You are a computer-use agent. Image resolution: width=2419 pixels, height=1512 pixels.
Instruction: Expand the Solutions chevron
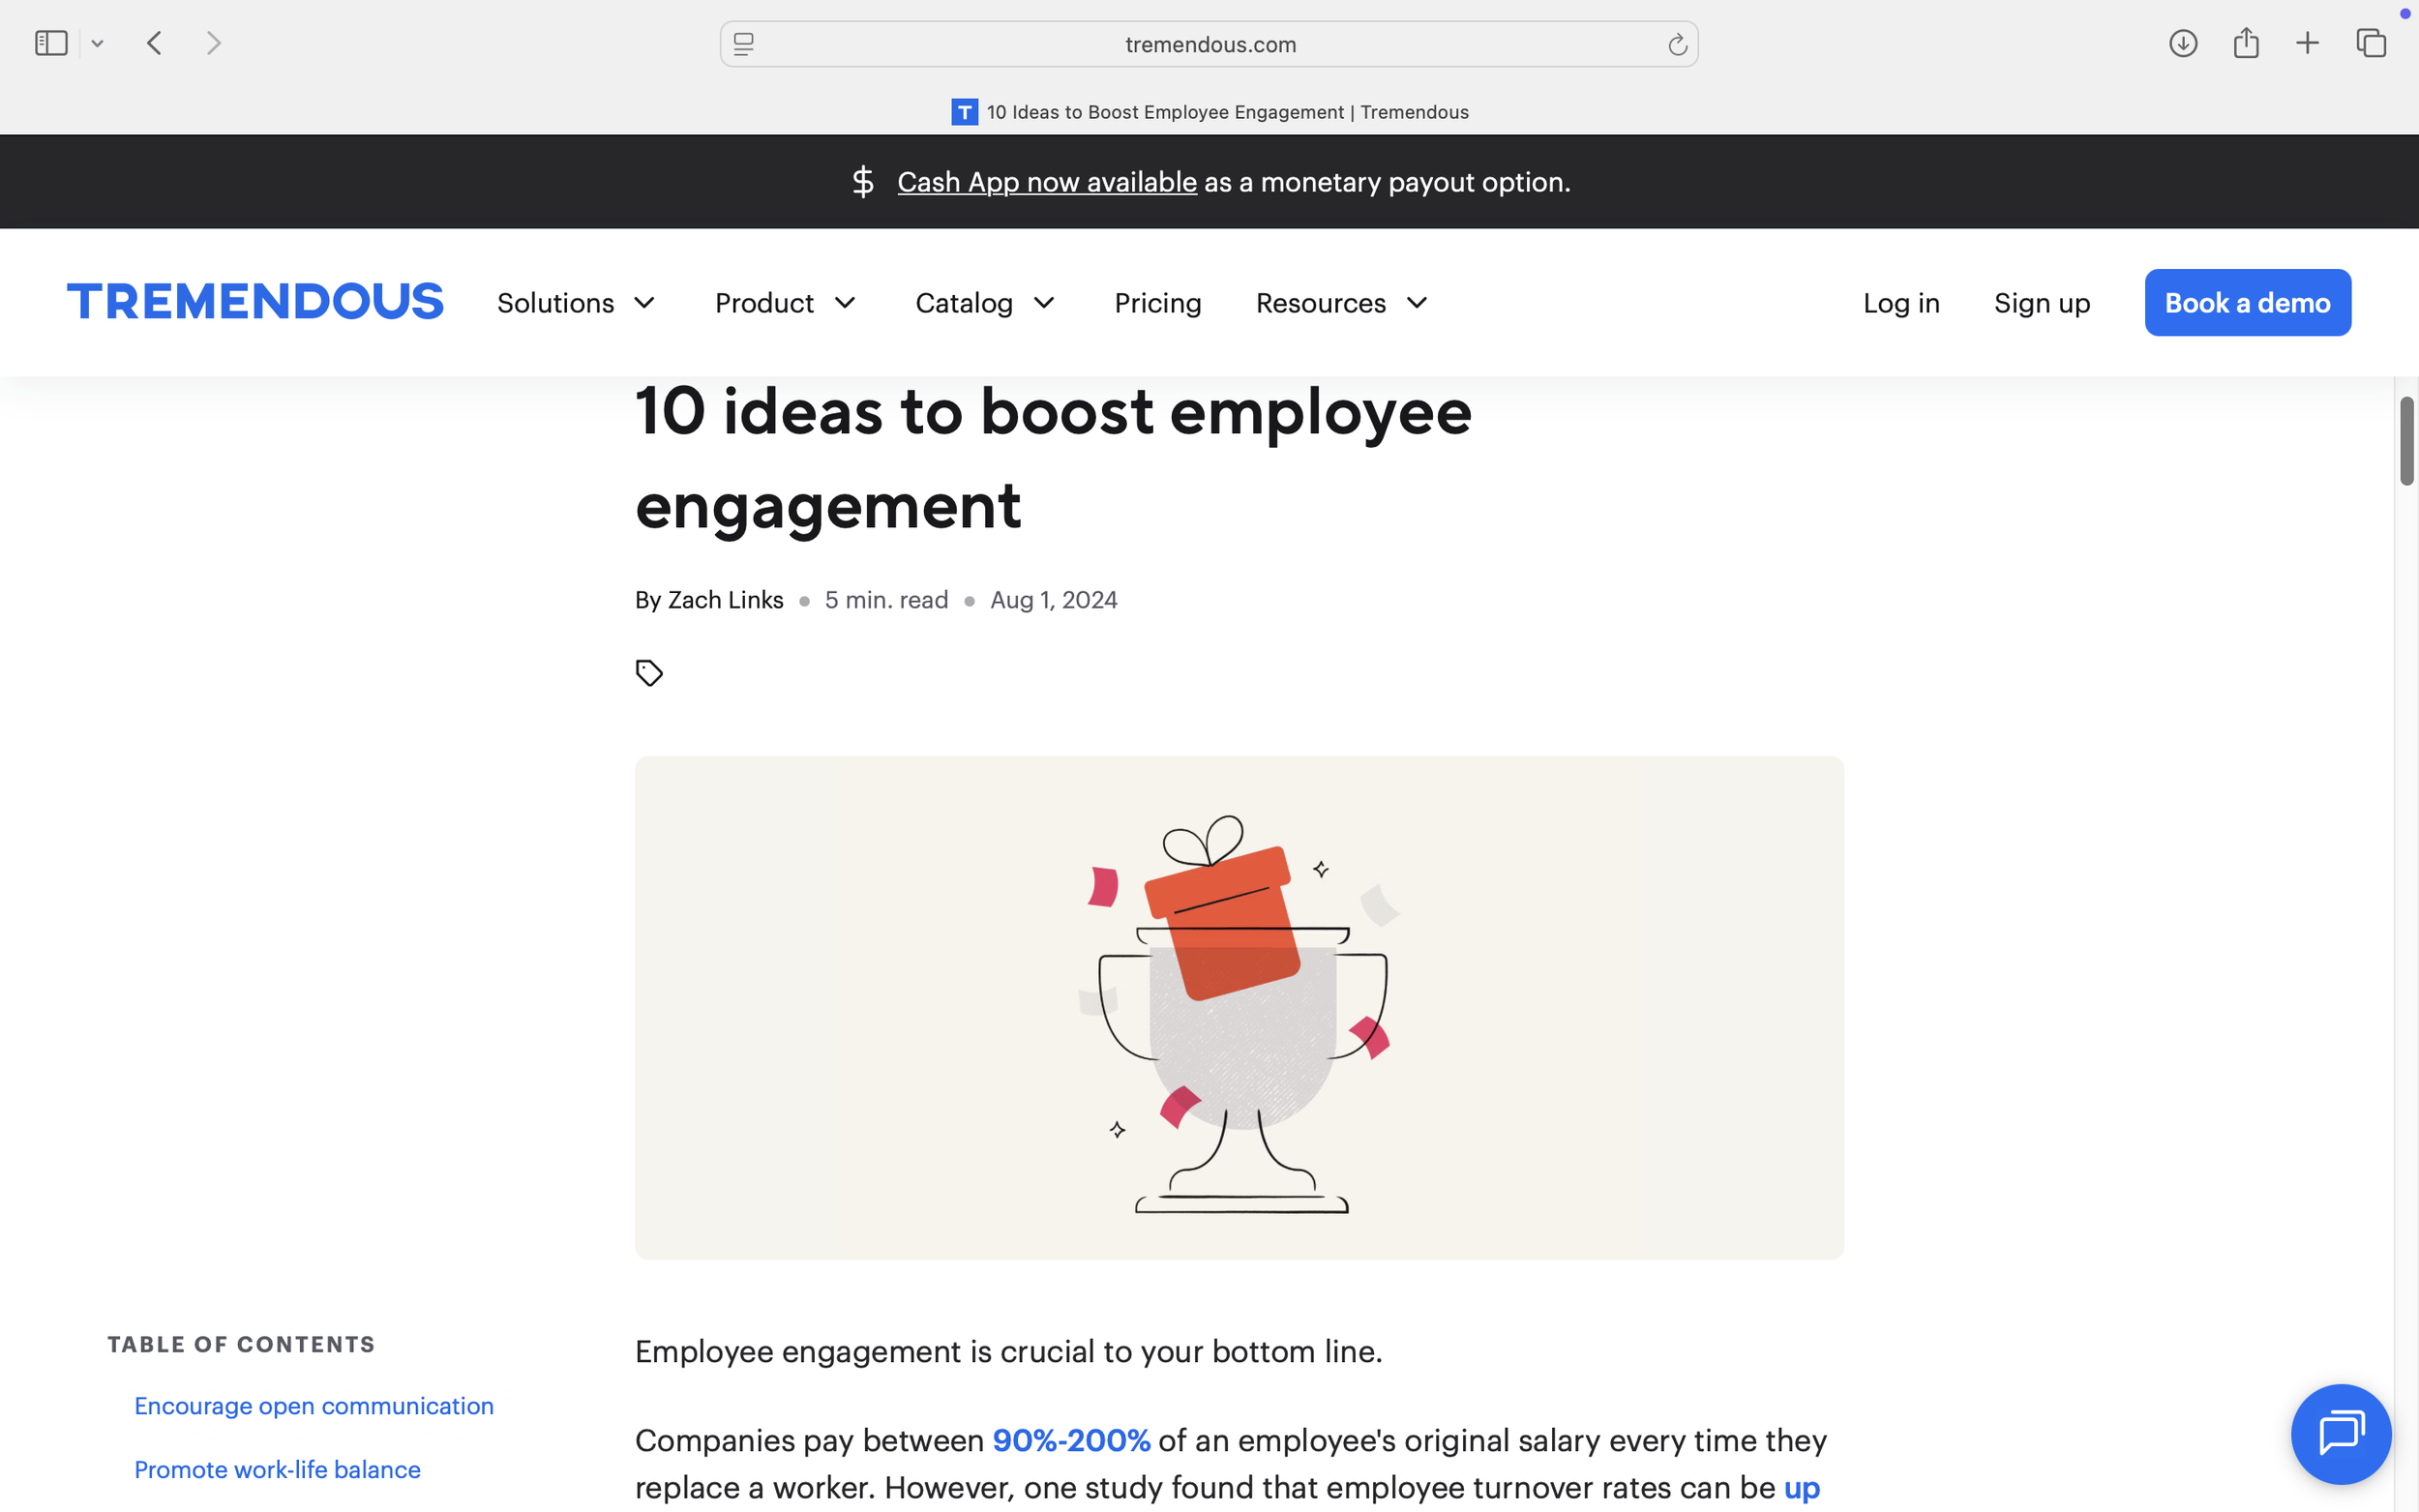coord(645,303)
